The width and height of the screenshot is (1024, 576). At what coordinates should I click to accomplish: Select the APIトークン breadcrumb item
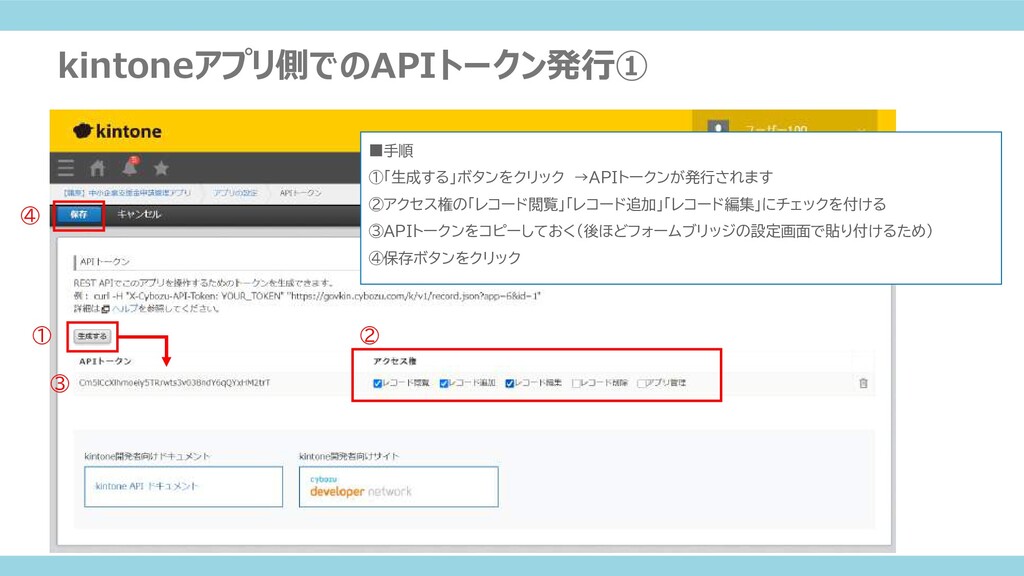300,193
